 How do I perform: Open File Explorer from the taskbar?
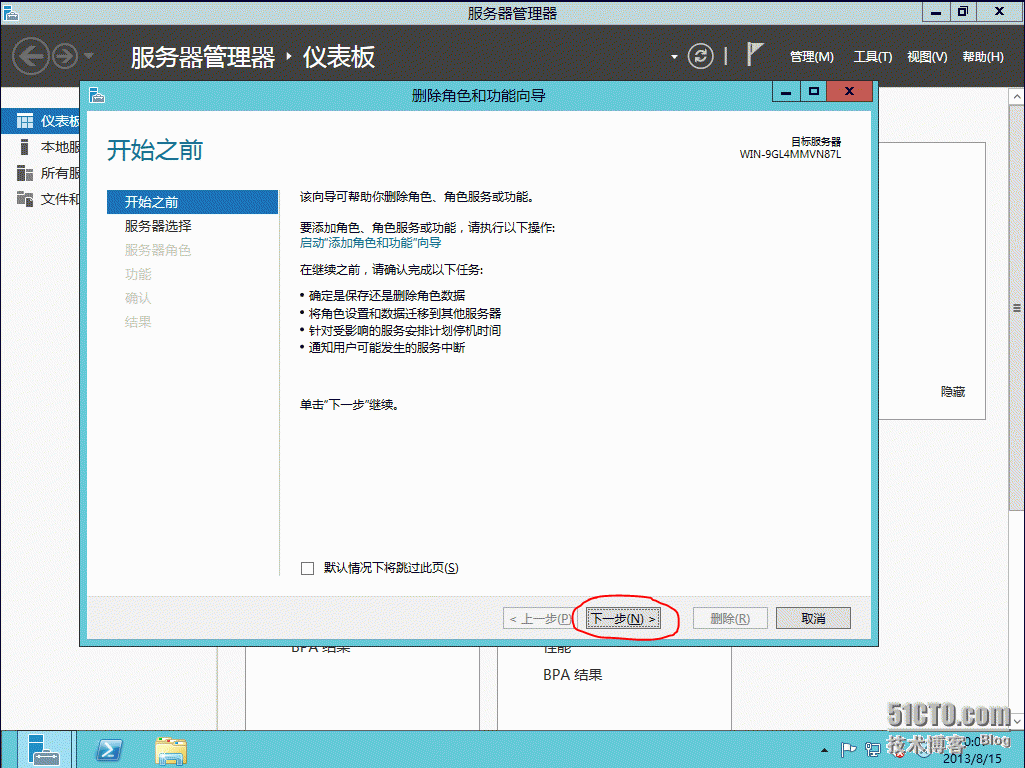[171, 750]
